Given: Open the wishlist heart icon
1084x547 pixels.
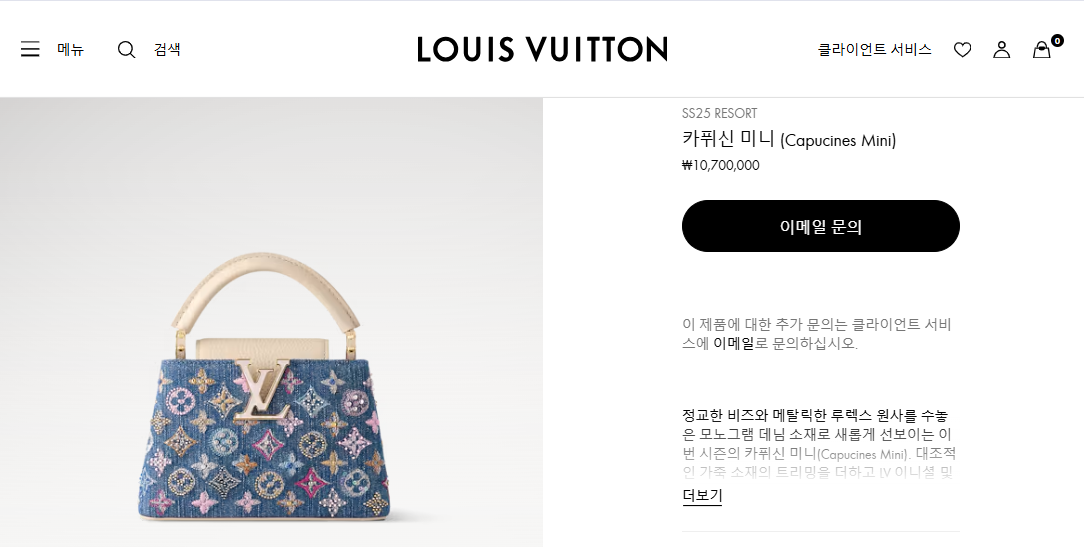Looking at the screenshot, I should click(x=962, y=50).
